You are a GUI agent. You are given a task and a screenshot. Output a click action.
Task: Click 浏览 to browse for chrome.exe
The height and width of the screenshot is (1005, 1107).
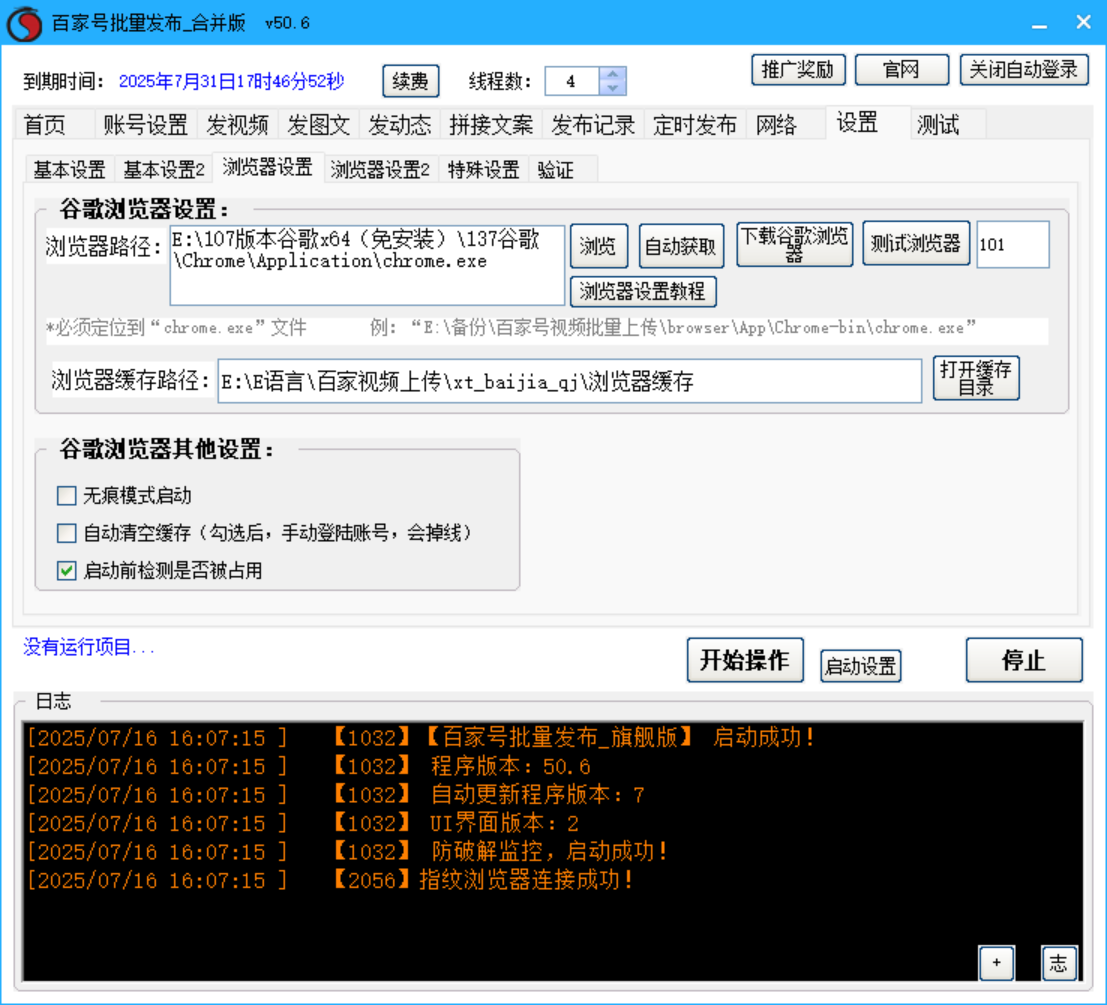point(598,246)
